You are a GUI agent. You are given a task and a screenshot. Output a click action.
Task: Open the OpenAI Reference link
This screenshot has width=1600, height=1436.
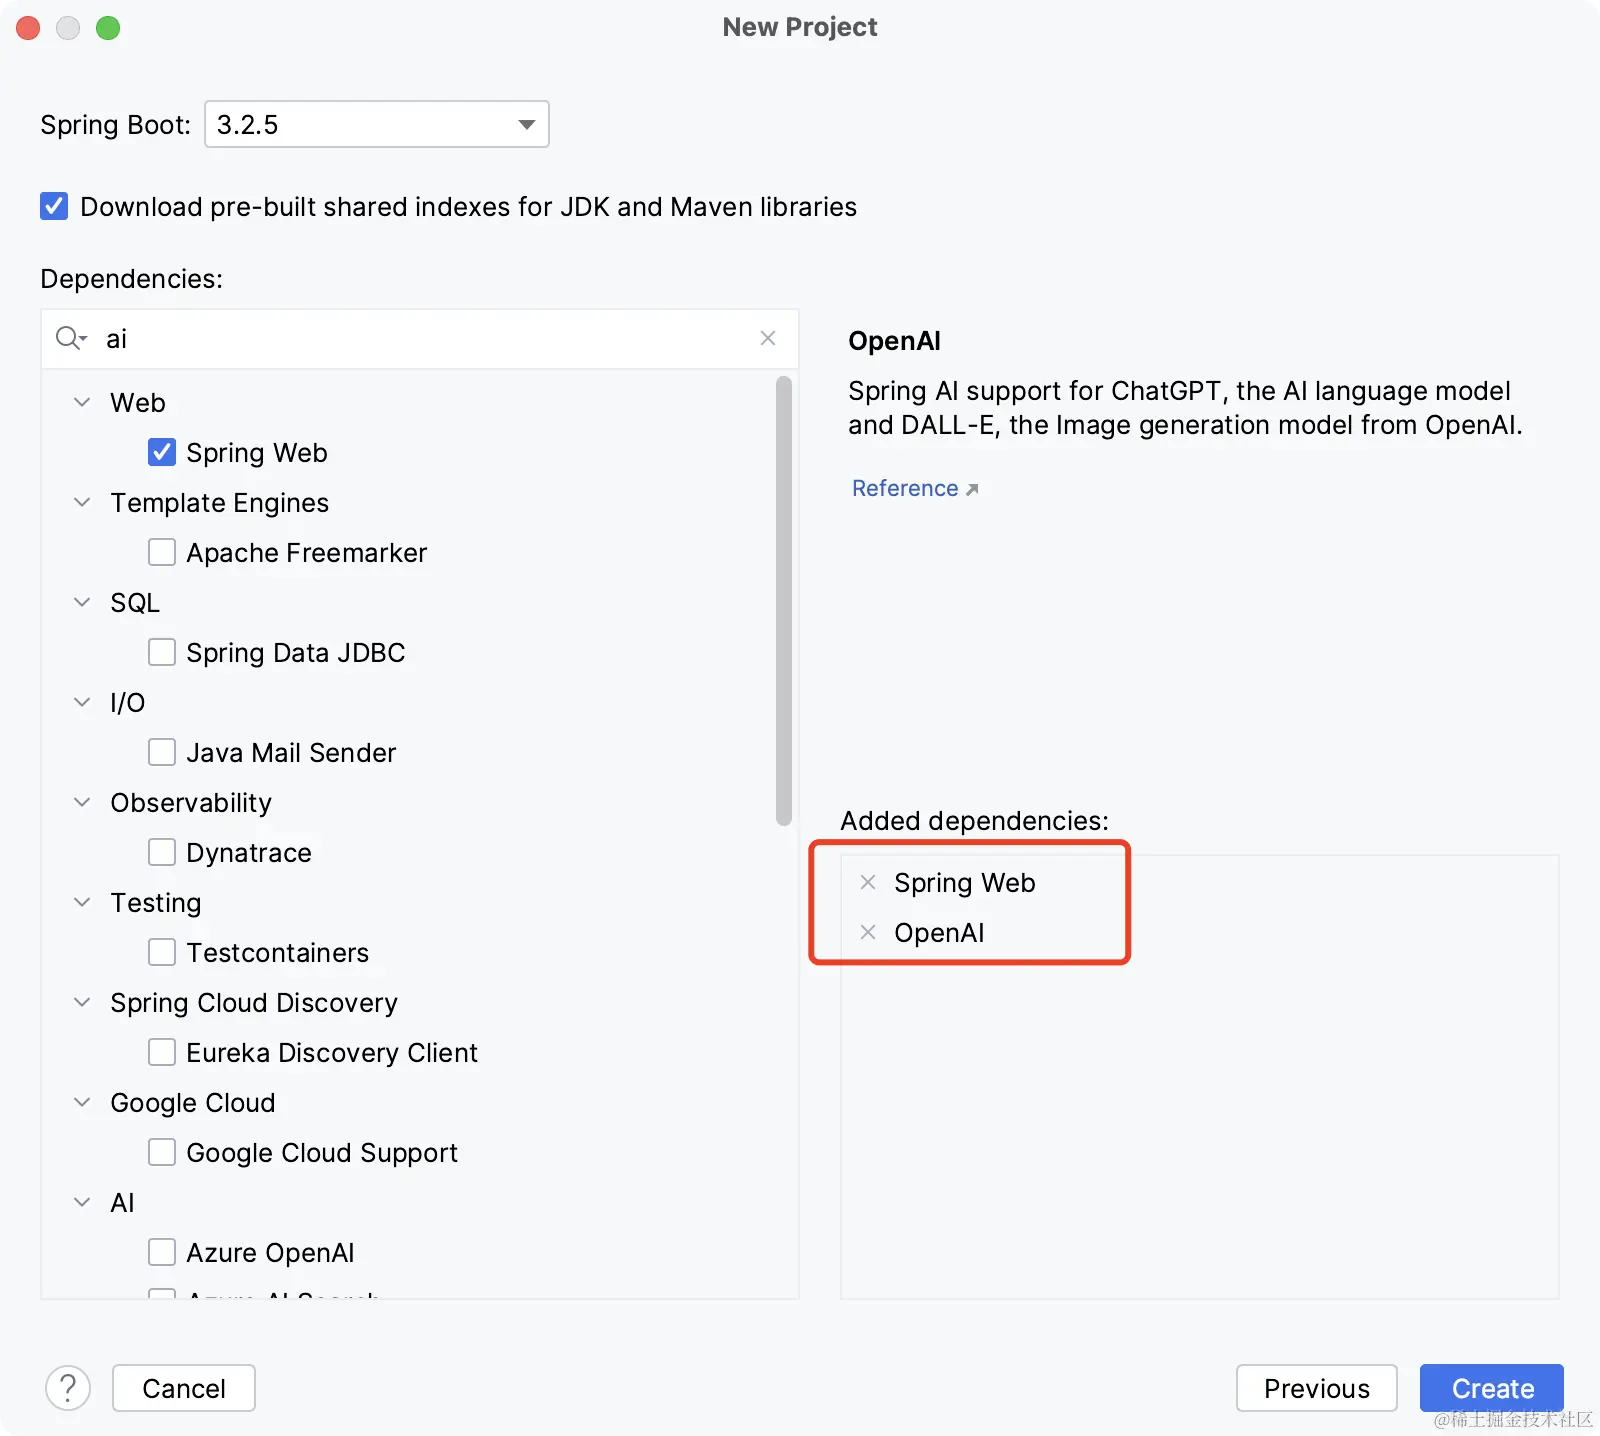pos(914,488)
